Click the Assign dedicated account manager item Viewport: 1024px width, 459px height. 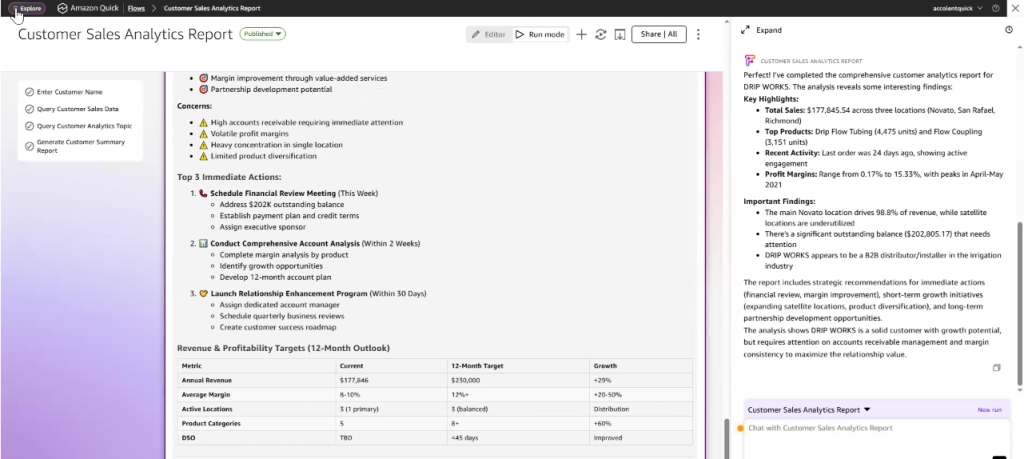tap(280, 305)
